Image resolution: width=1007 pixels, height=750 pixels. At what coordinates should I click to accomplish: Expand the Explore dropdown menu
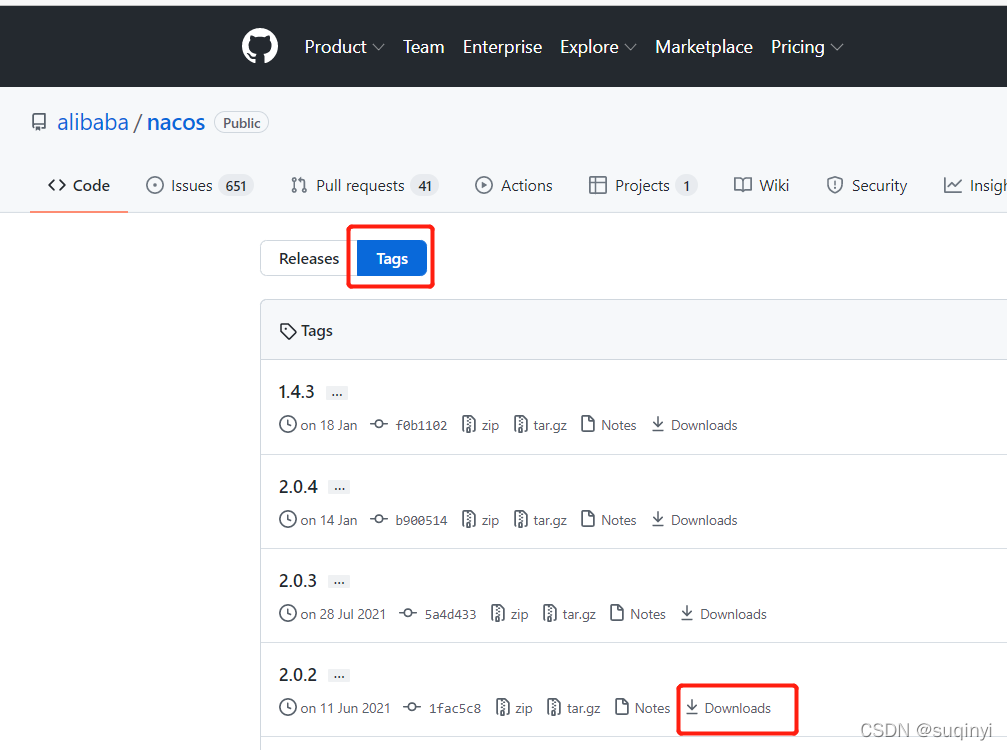(598, 47)
